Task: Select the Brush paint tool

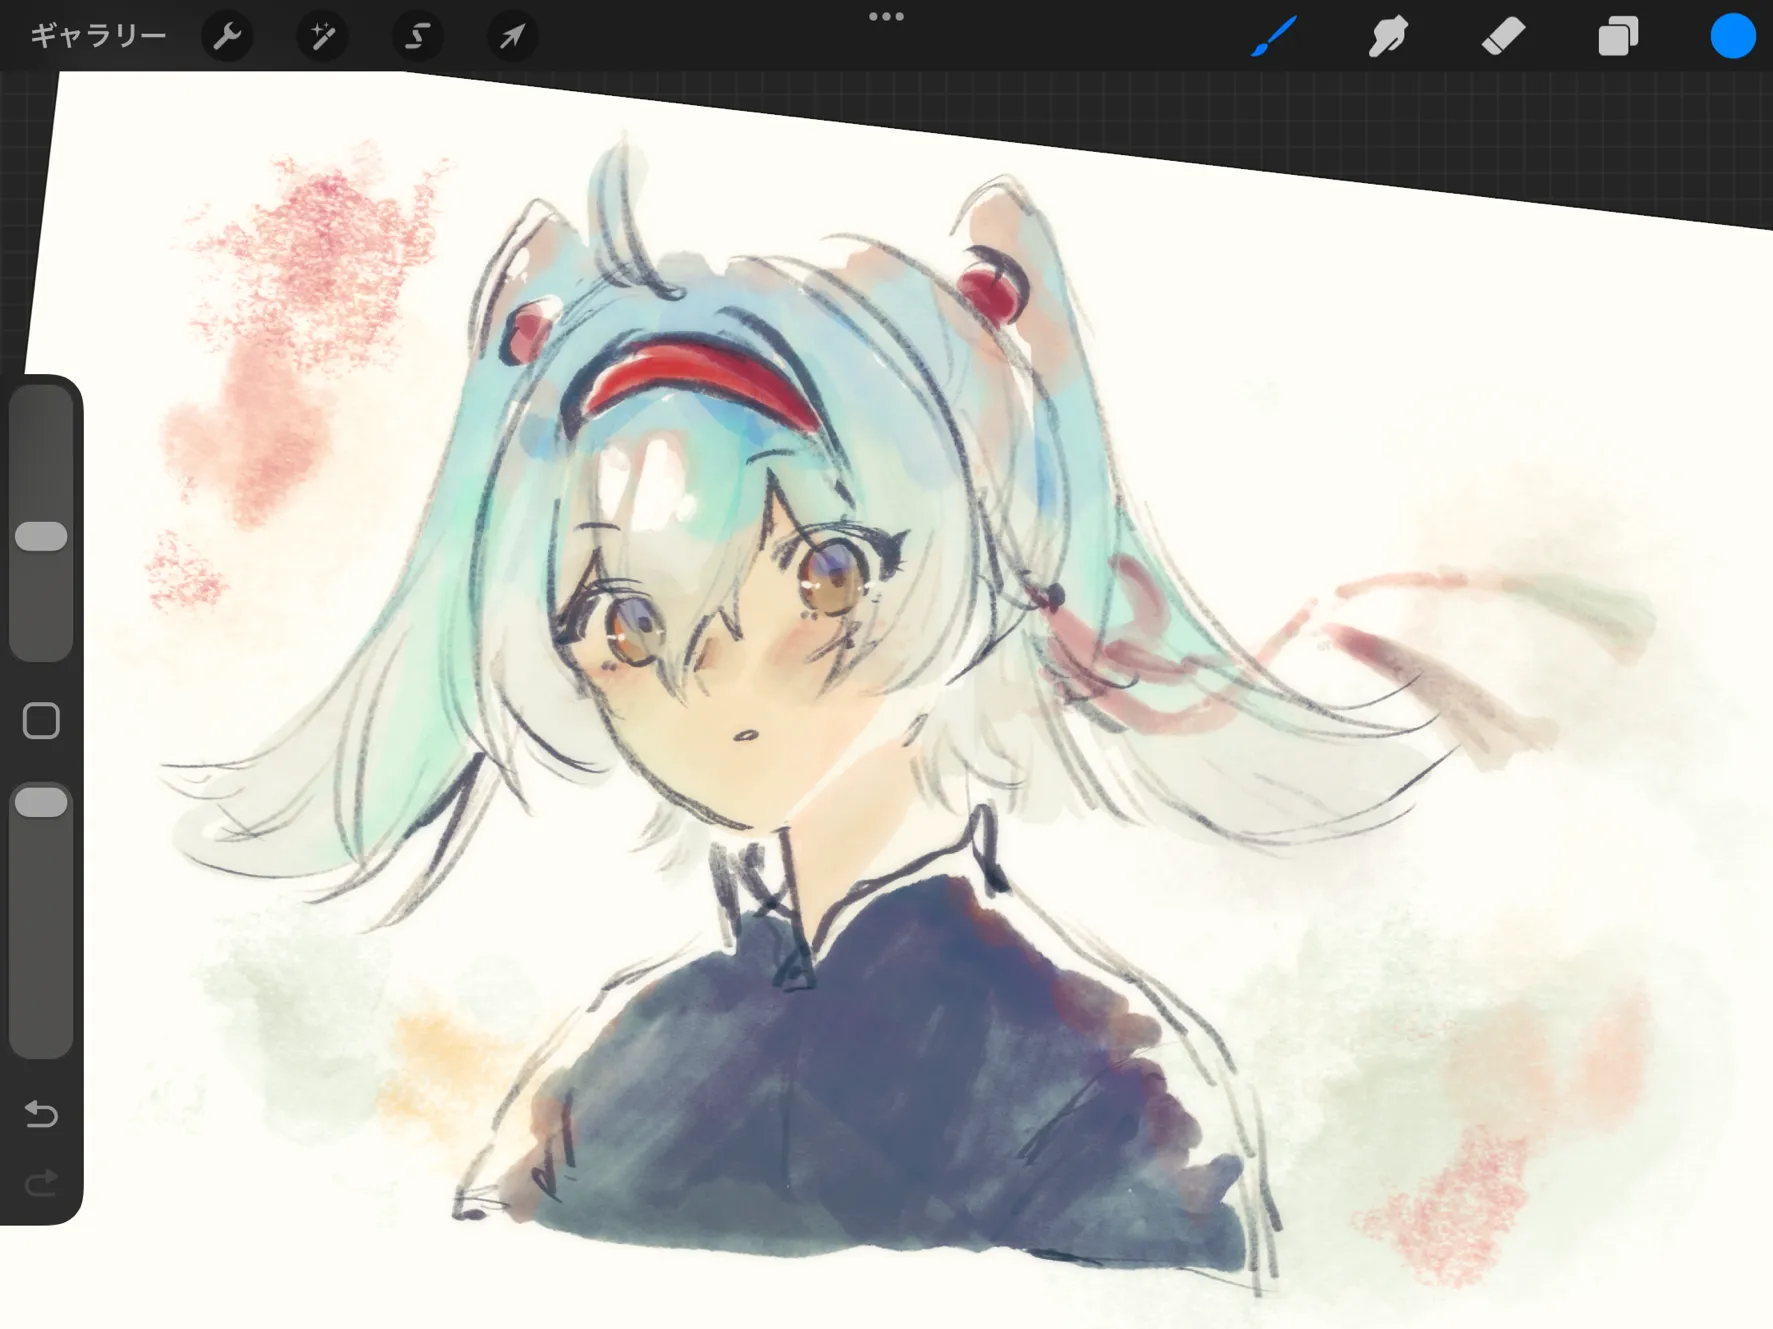Action: 1274,36
